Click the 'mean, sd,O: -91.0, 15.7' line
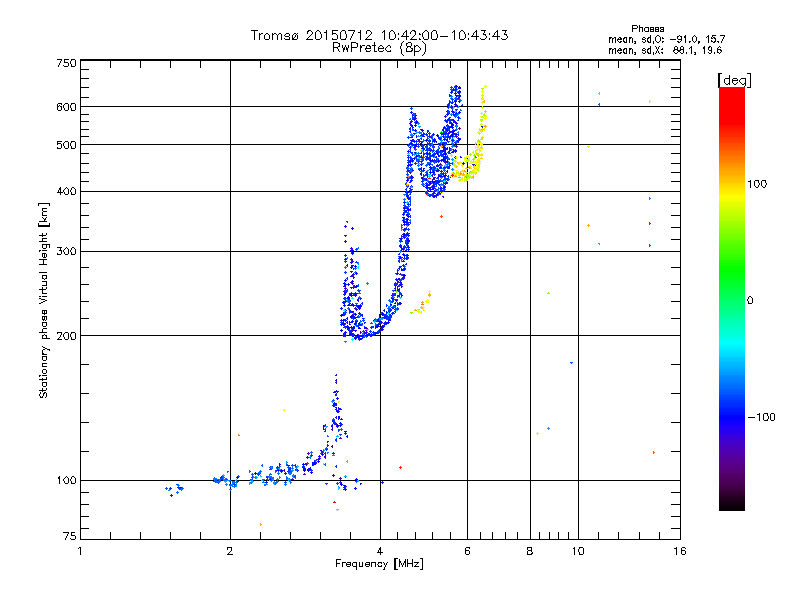Image resolution: width=800 pixels, height=600 pixels. (666, 39)
